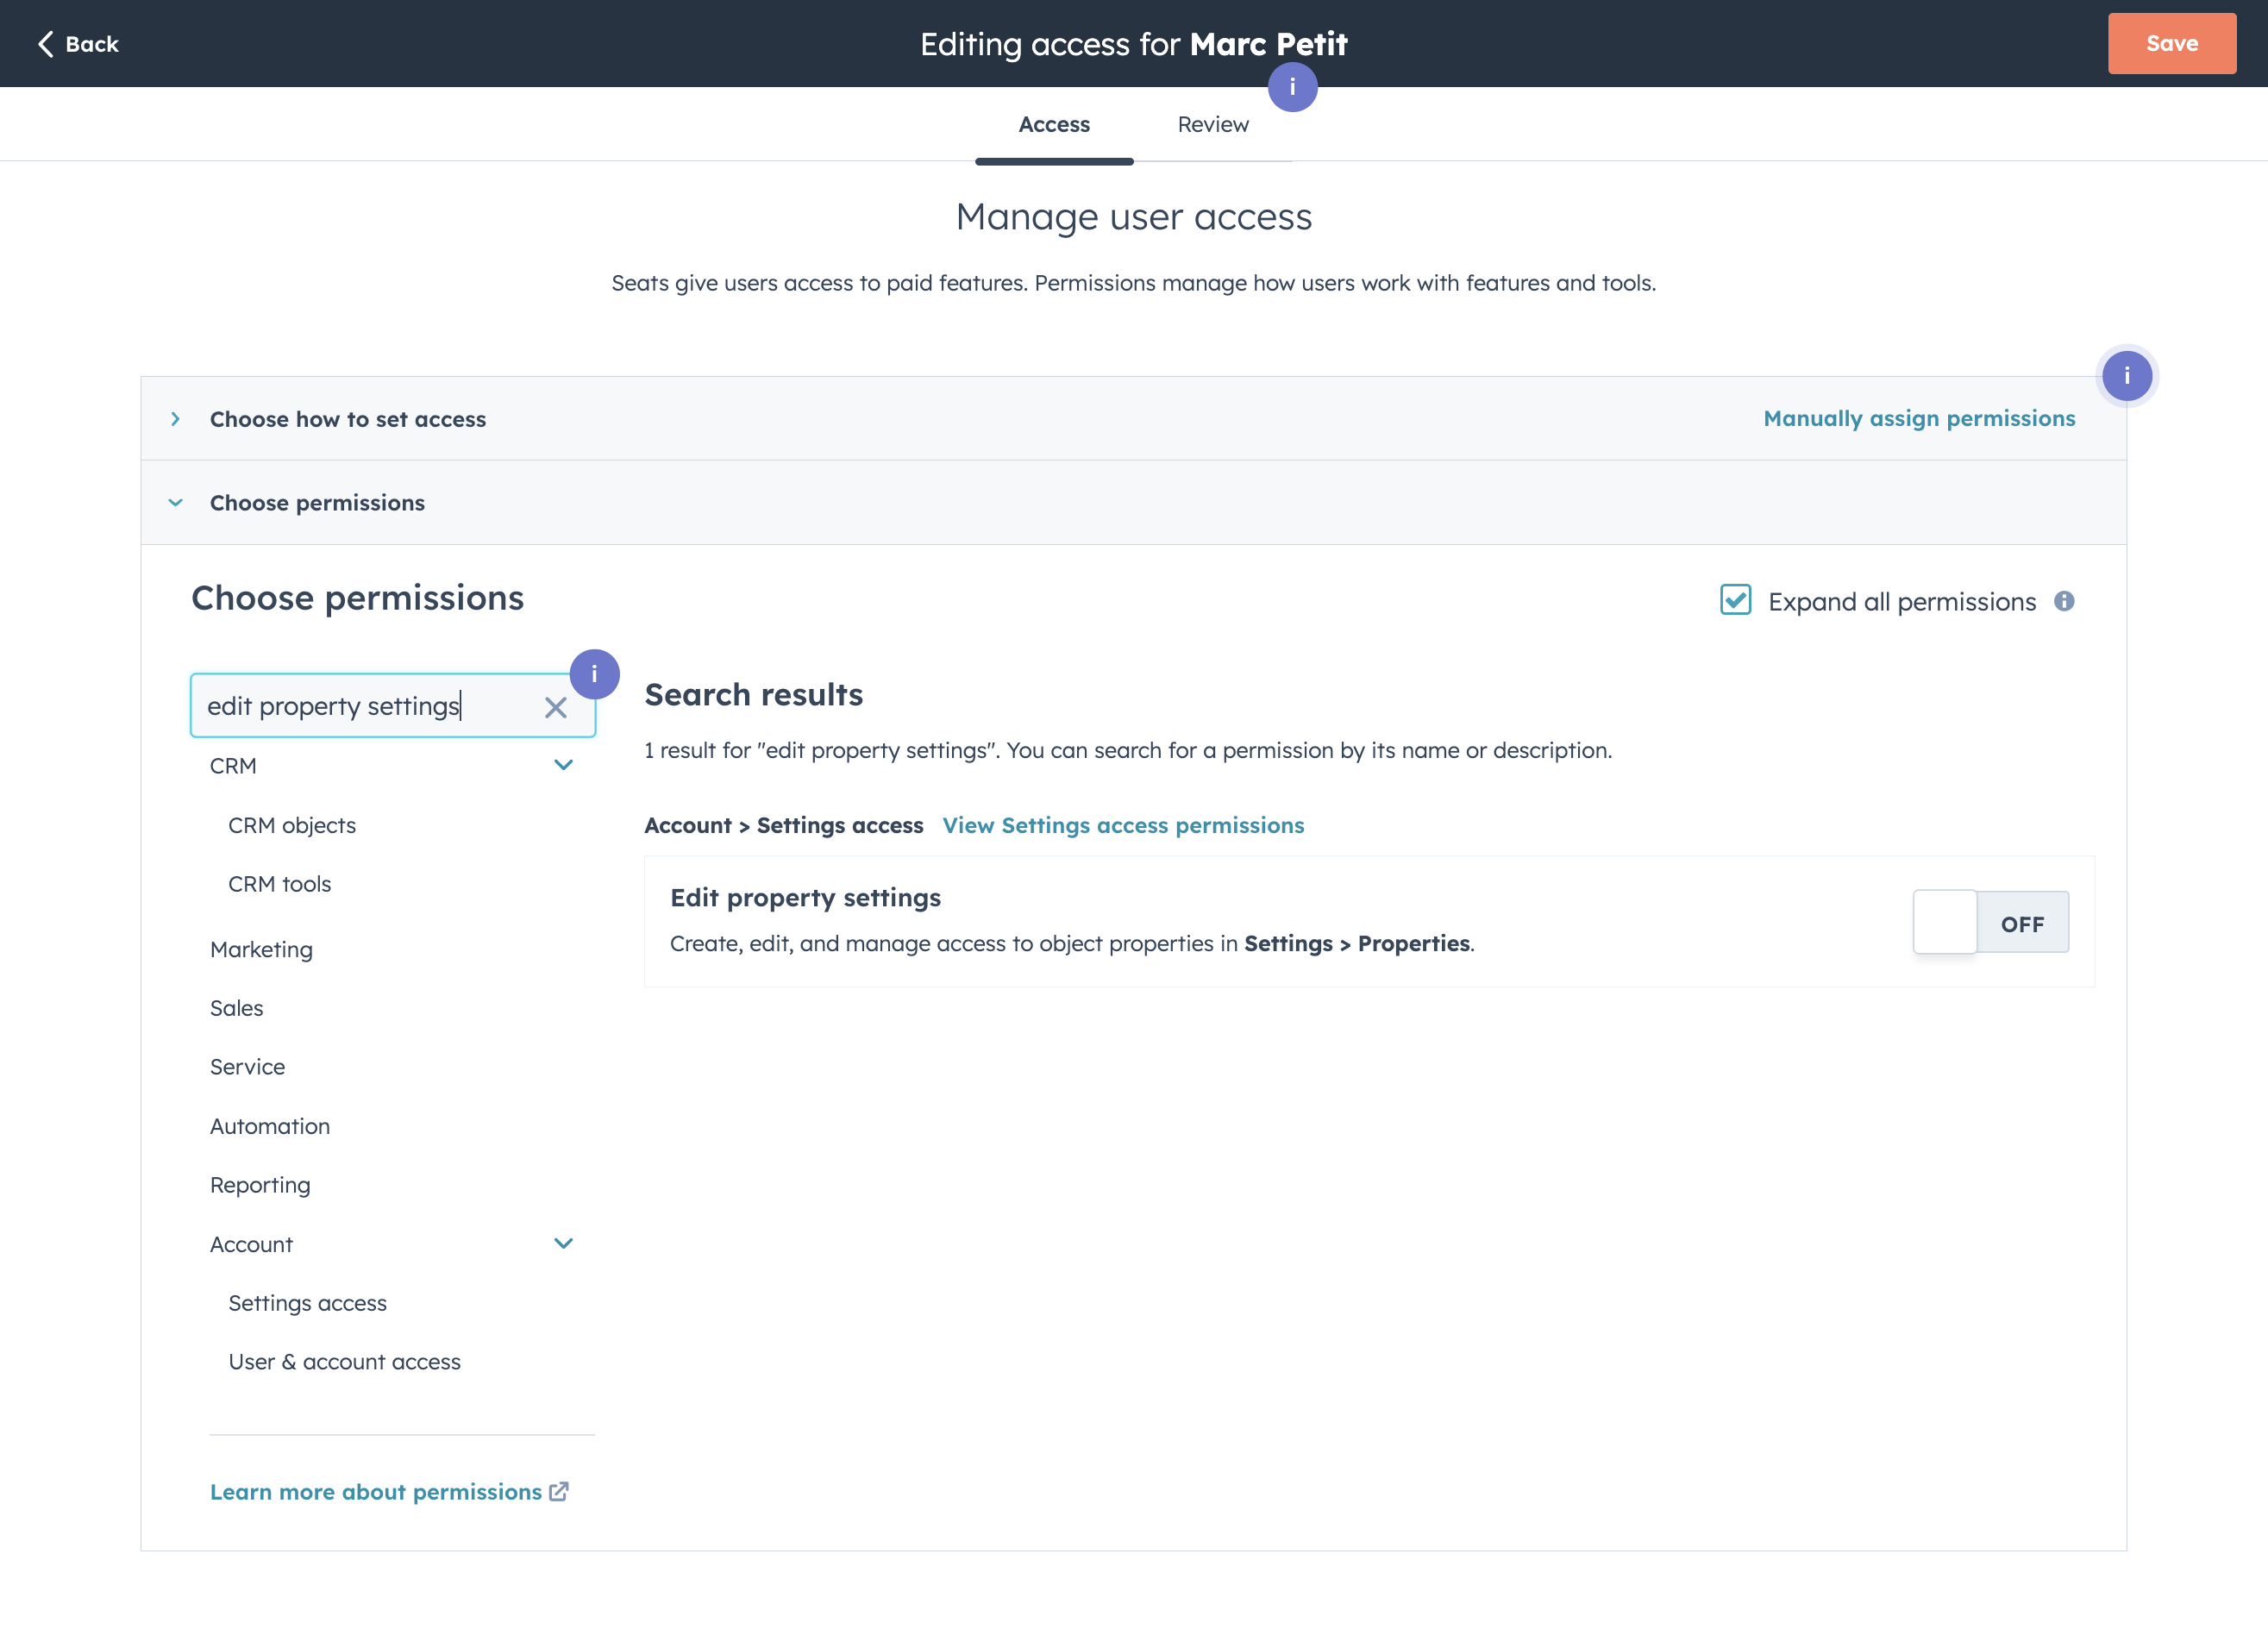Click the info badge on the search box

(x=594, y=674)
